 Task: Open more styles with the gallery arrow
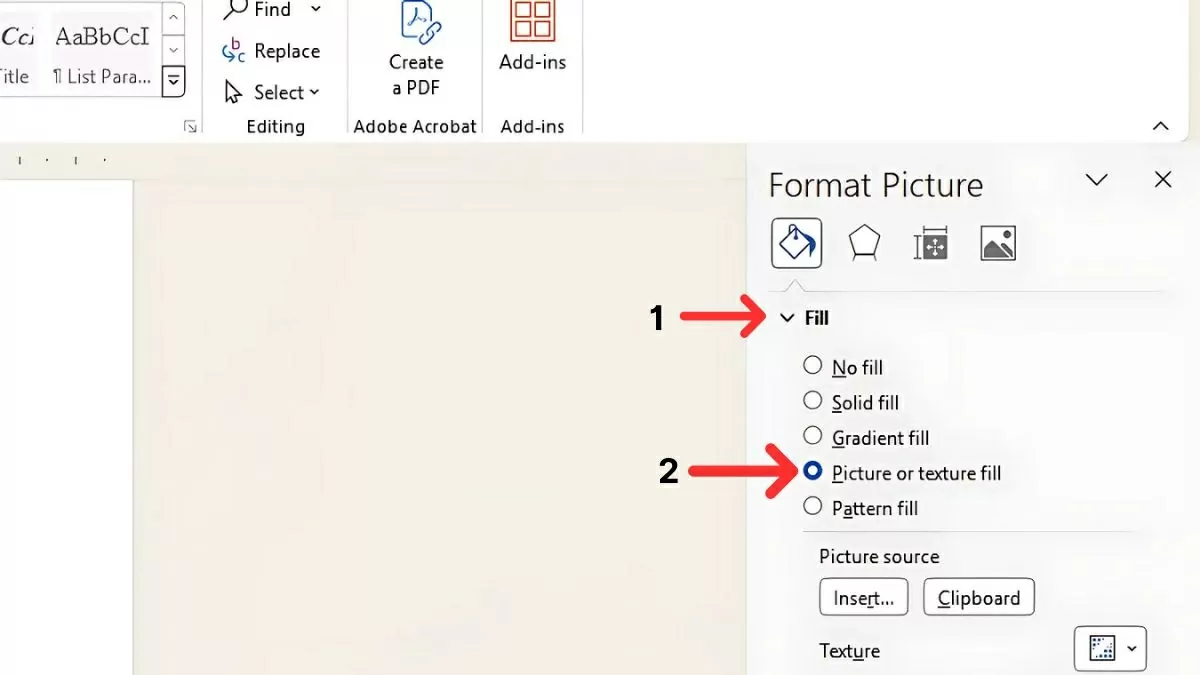[172, 81]
